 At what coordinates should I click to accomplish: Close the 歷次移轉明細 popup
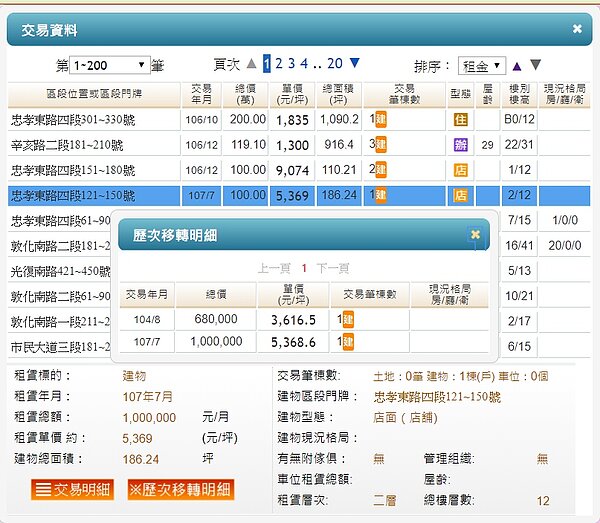pos(475,234)
